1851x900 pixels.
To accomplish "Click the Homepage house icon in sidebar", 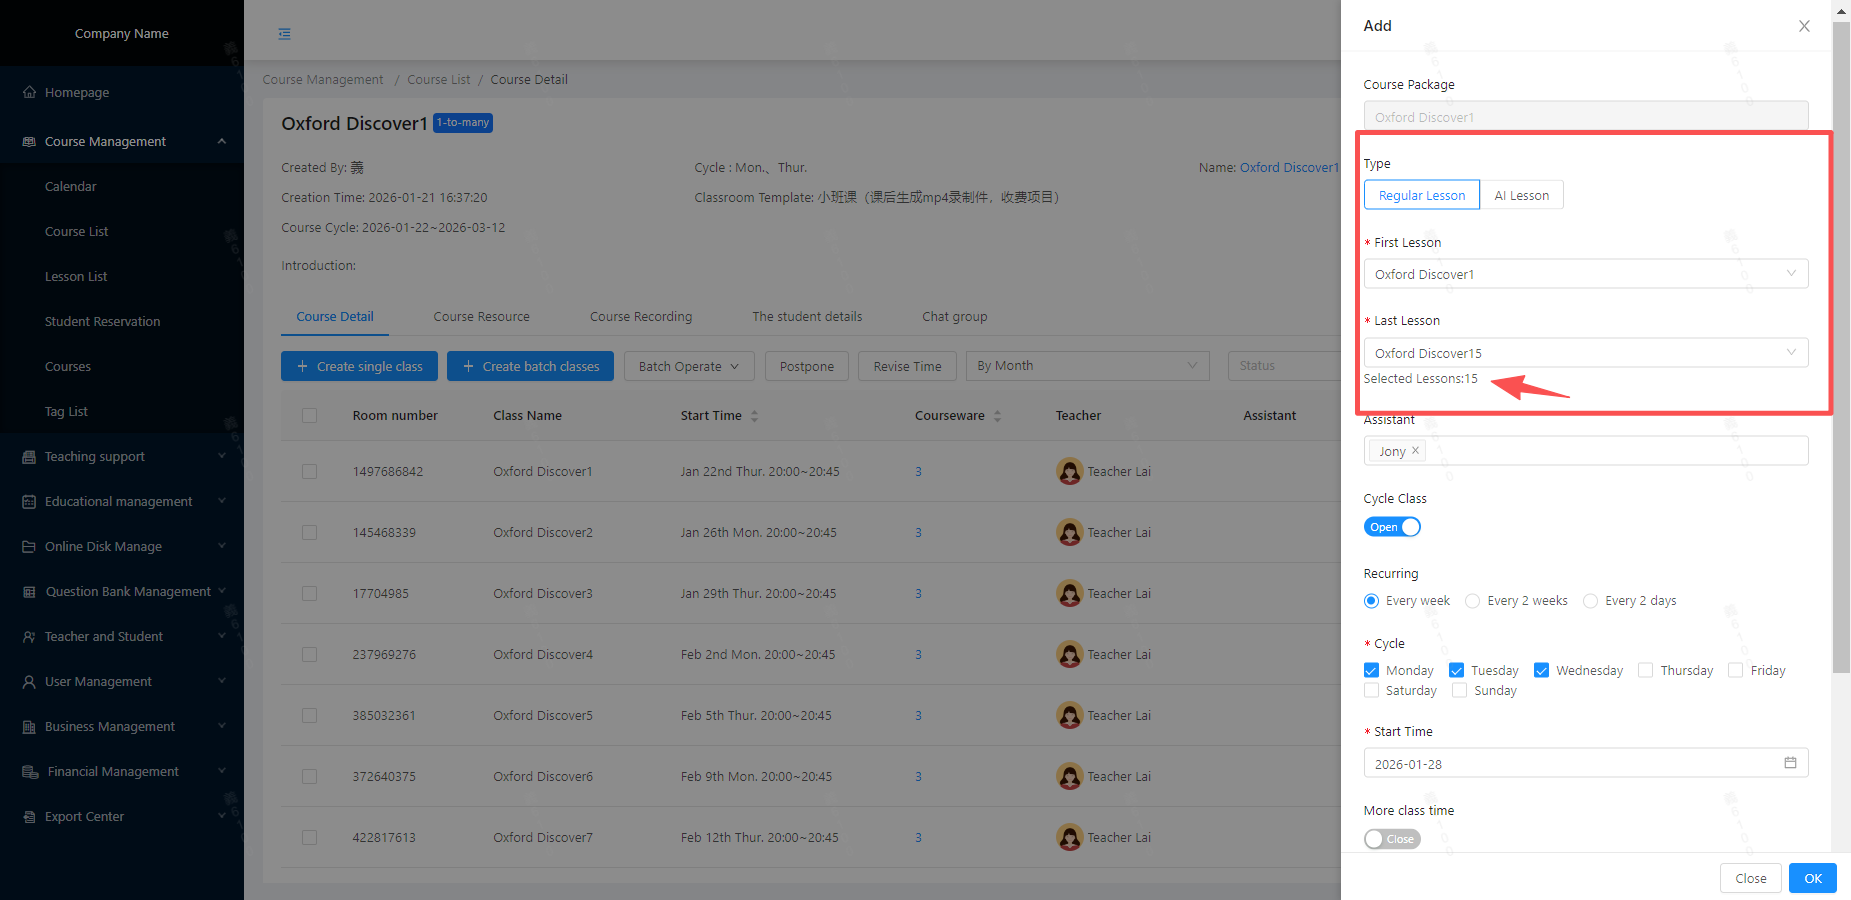I will click(x=29, y=92).
